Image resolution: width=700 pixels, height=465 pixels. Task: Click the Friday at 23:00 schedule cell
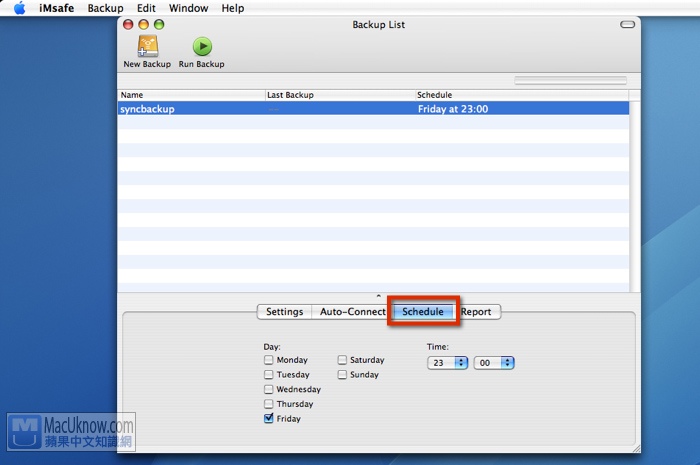click(x=453, y=109)
